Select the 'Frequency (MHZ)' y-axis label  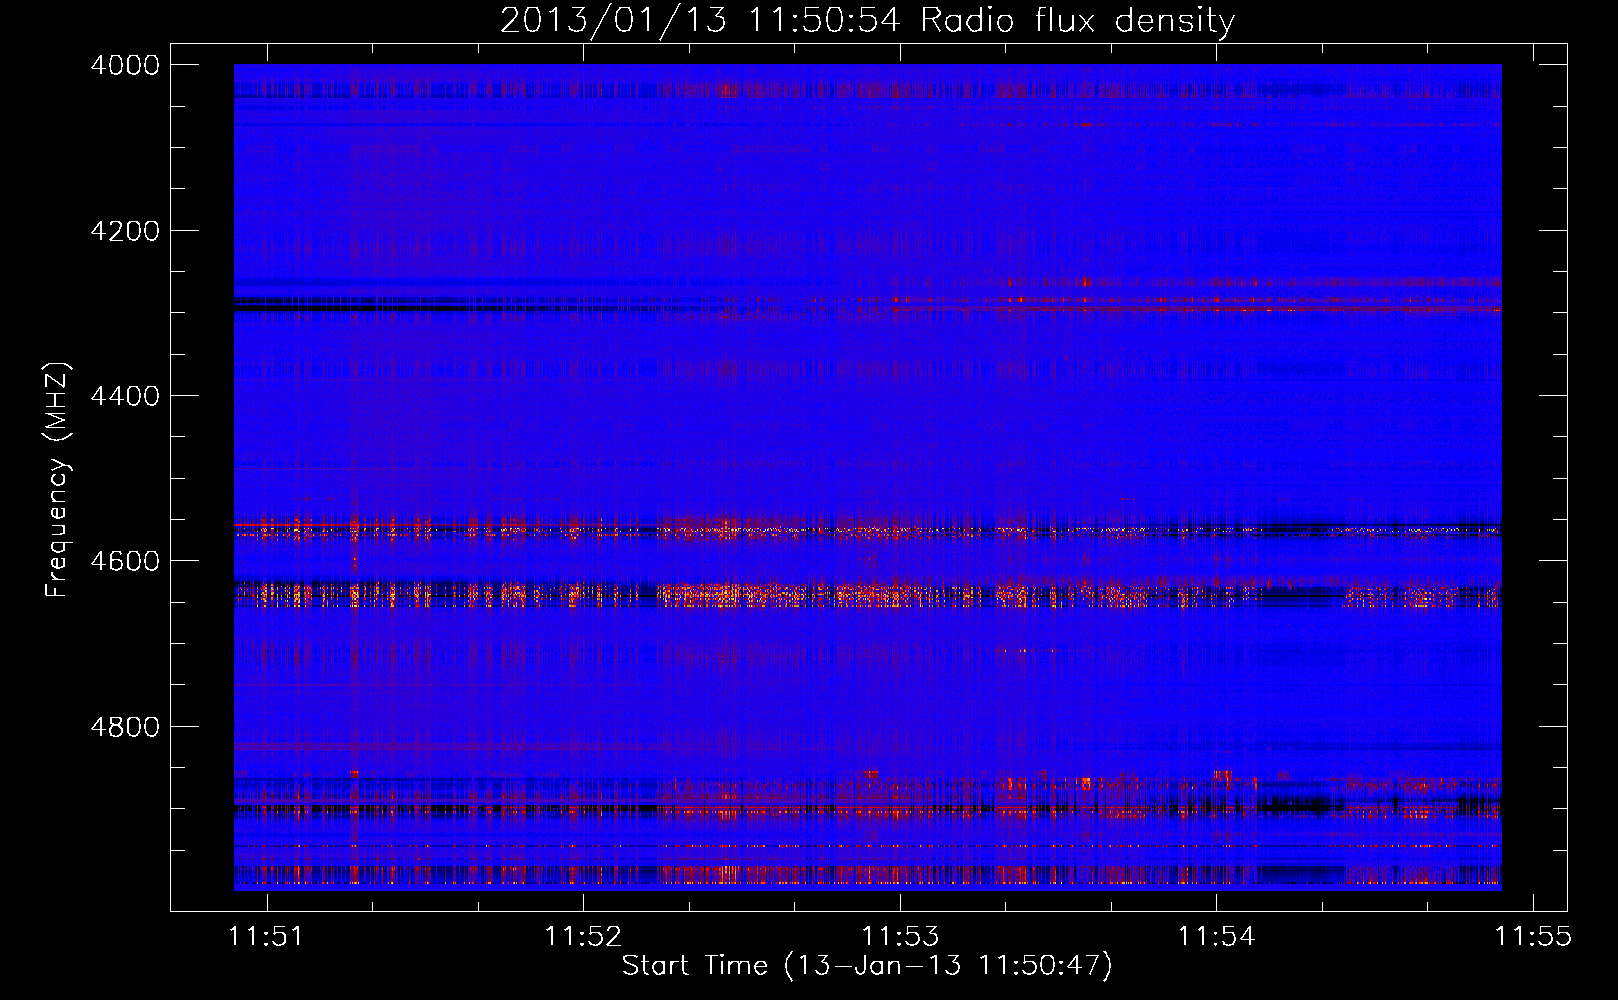pyautogui.click(x=57, y=480)
